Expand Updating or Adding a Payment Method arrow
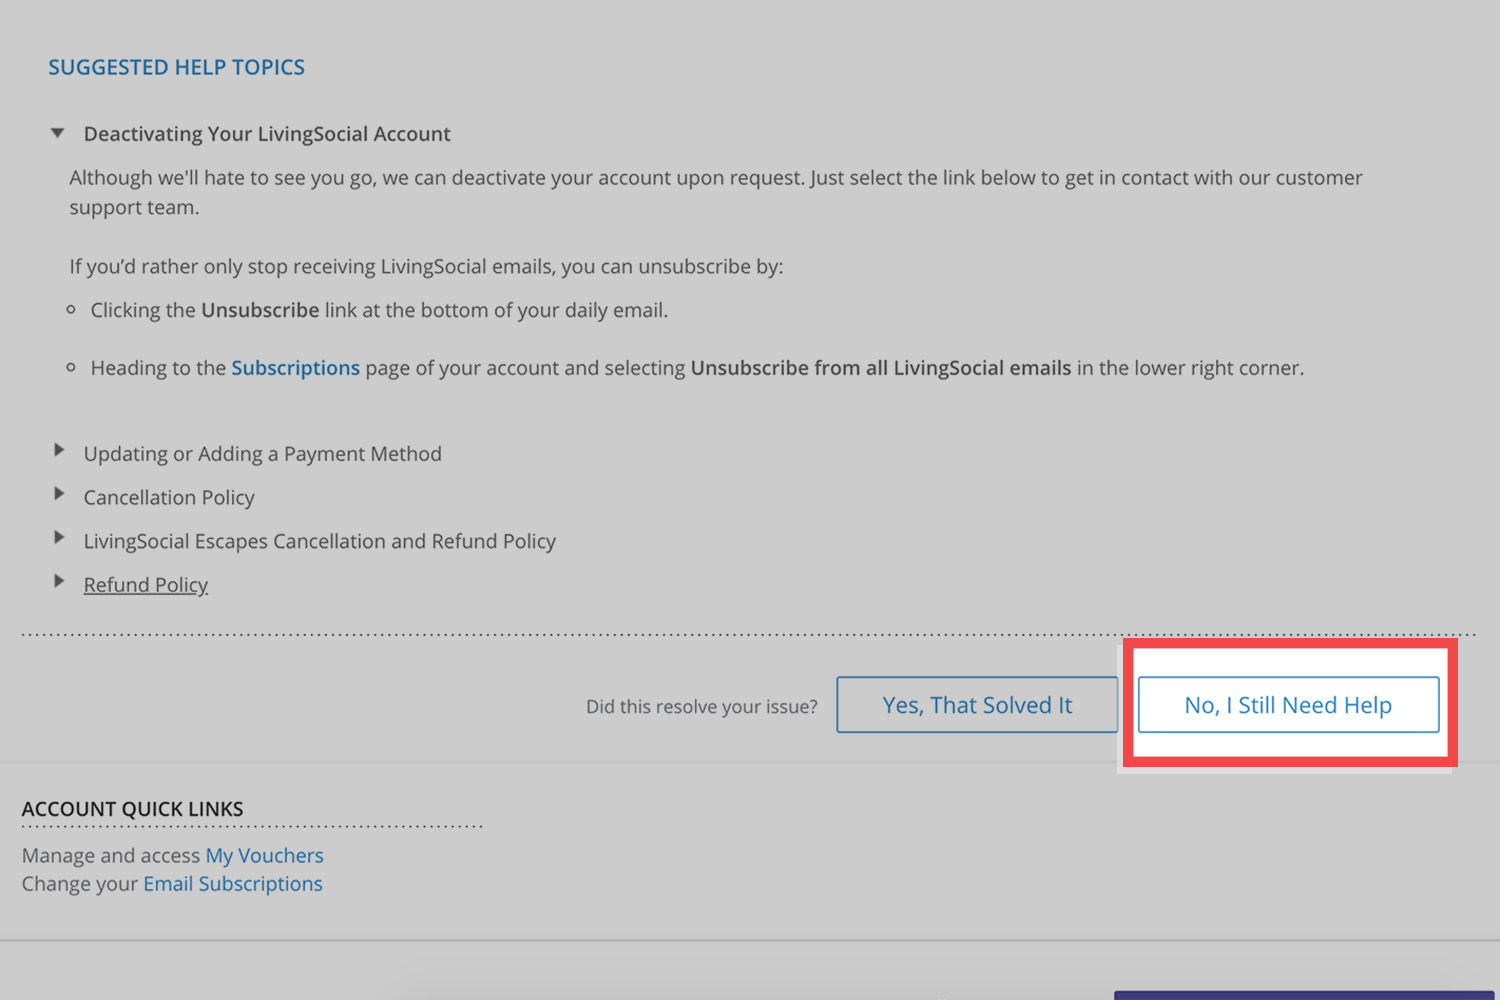 [59, 451]
